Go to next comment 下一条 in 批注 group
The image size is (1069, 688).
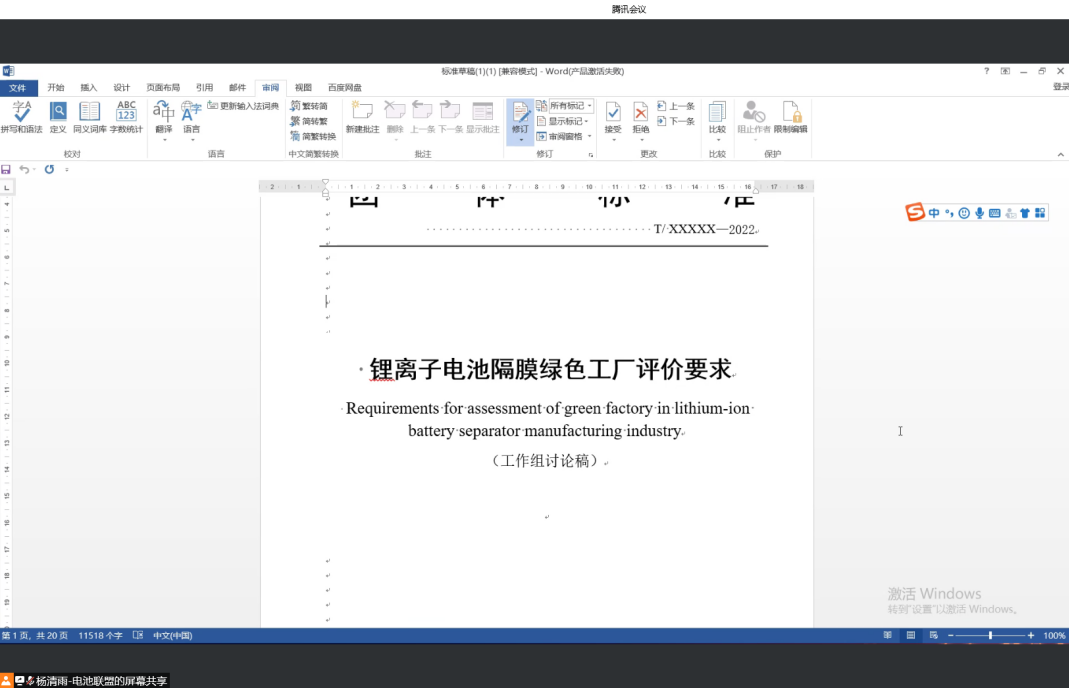coord(450,117)
